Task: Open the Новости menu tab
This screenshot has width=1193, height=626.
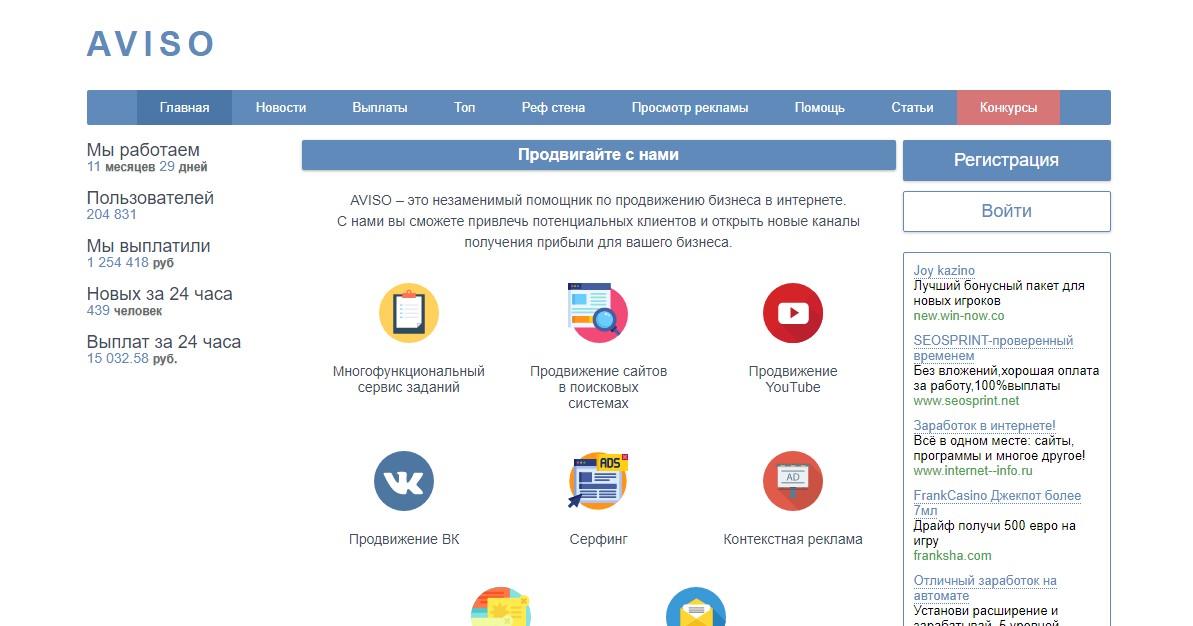Action: (x=281, y=108)
